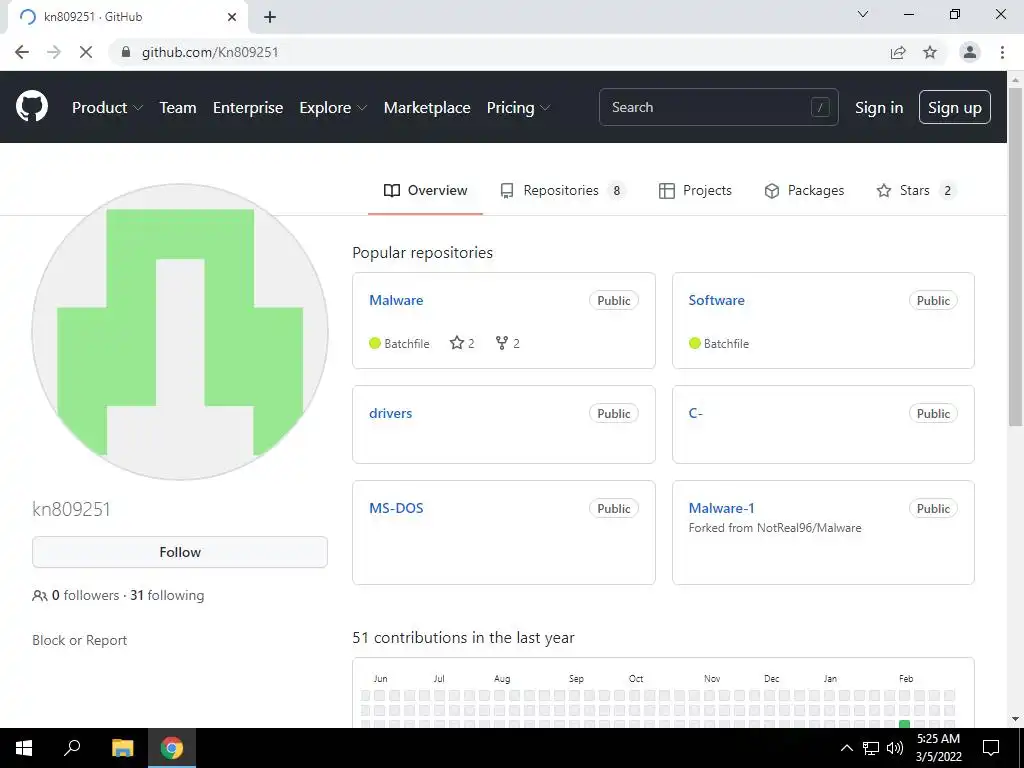The height and width of the screenshot is (768, 1024).
Task: Click the green contribution square in February
Action: (904, 724)
